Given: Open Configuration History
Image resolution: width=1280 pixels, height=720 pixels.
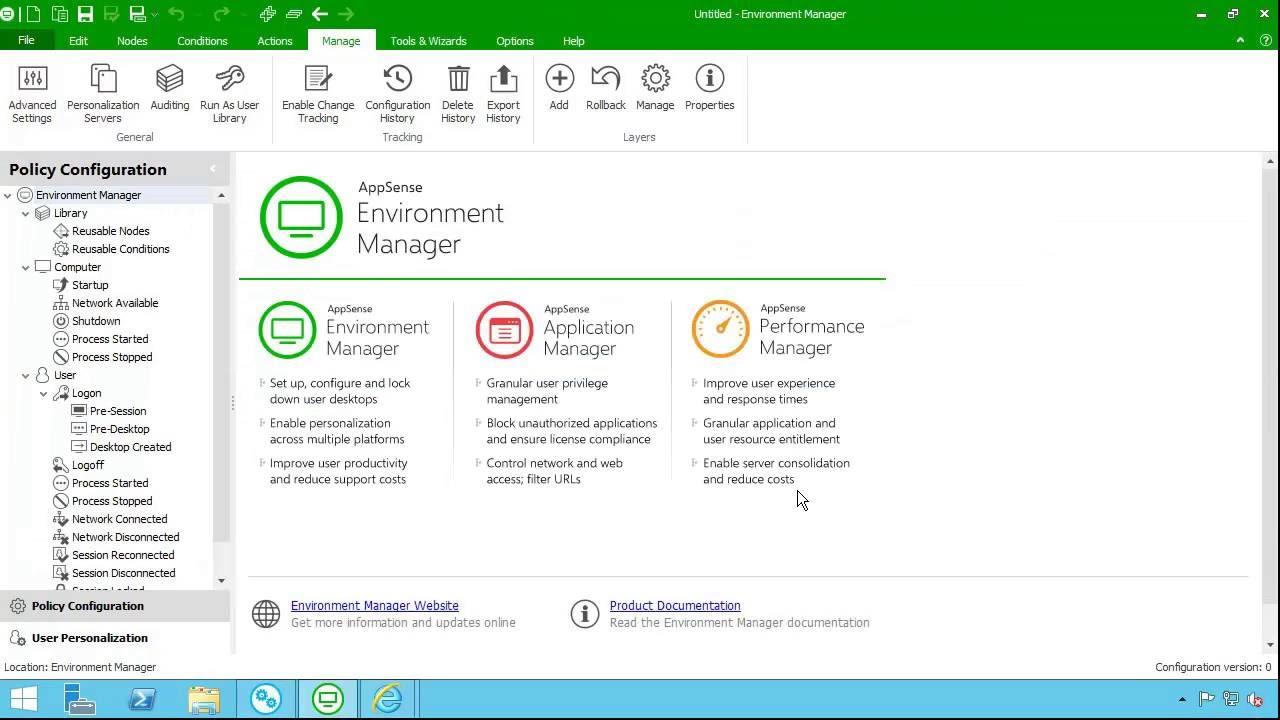Looking at the screenshot, I should pos(398,94).
